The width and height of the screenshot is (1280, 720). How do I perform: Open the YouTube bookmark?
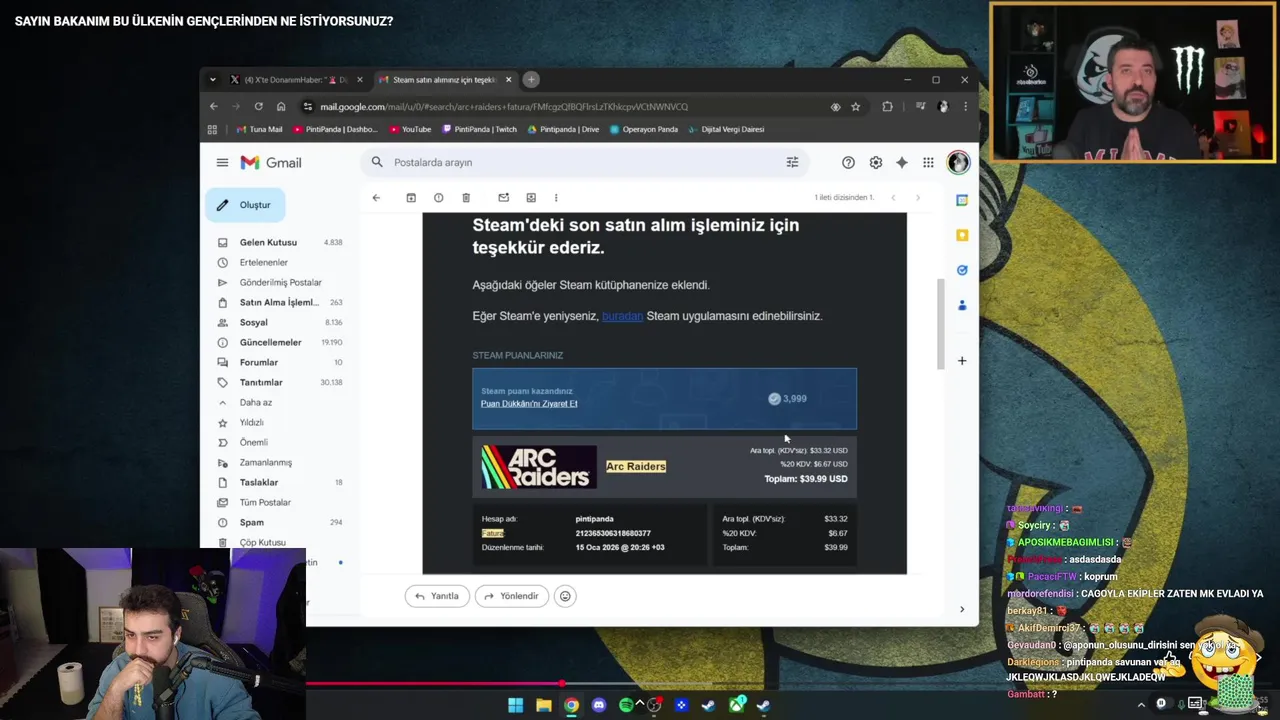pyautogui.click(x=410, y=129)
